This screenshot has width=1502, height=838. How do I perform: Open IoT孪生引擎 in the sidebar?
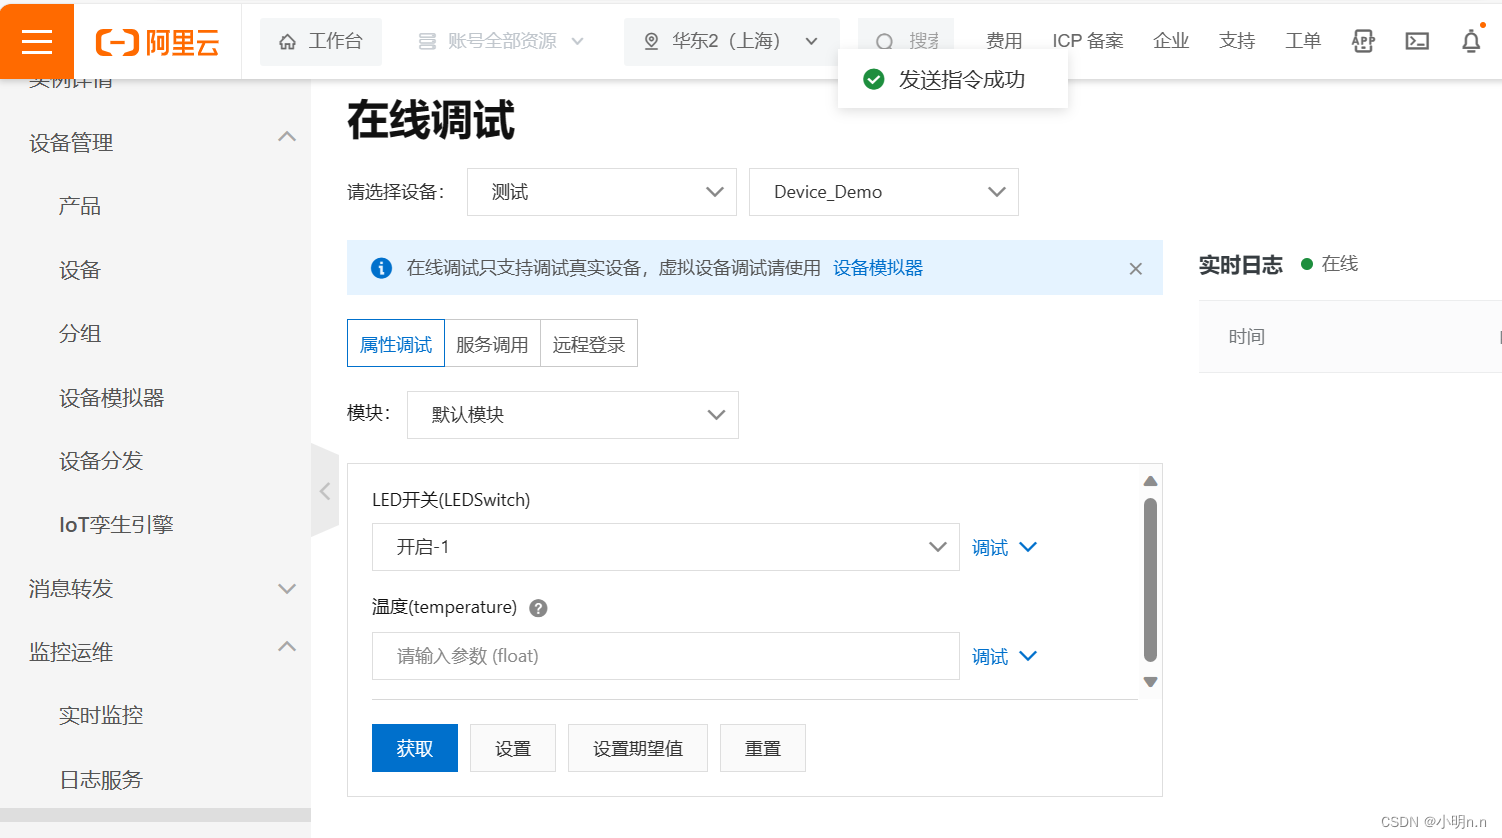pyautogui.click(x=116, y=524)
